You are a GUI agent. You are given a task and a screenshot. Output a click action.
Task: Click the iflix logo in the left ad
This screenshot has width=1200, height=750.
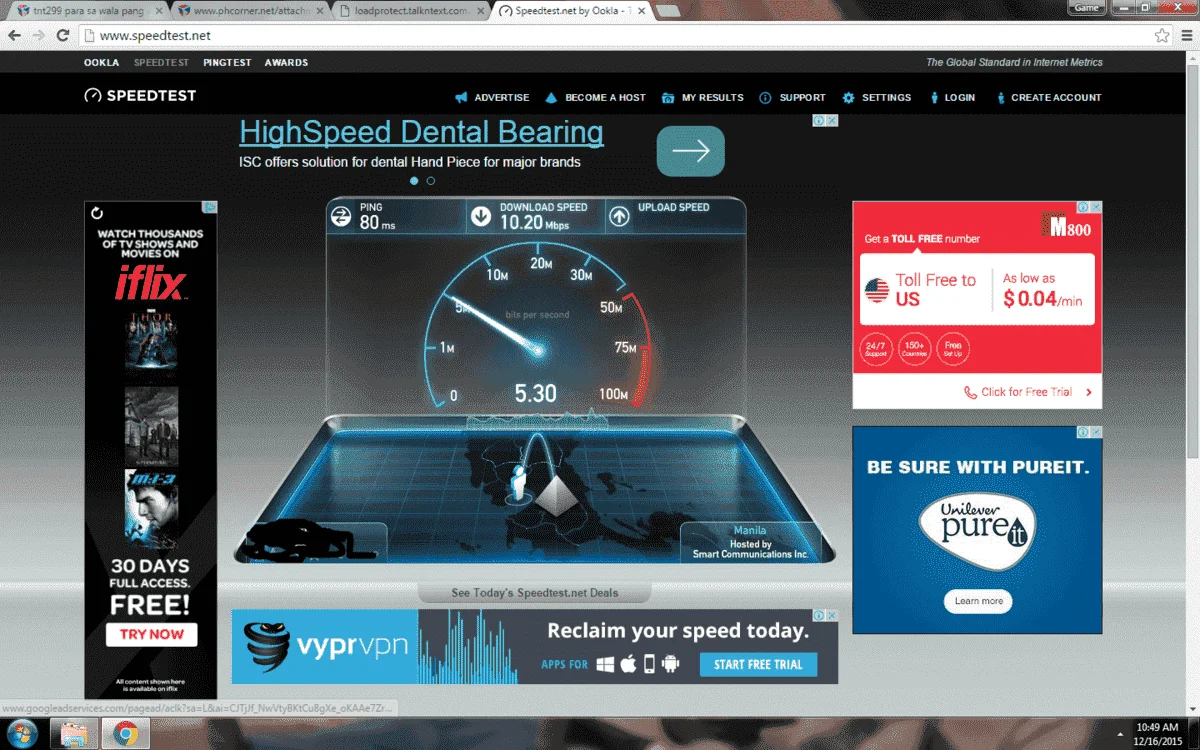click(x=151, y=283)
